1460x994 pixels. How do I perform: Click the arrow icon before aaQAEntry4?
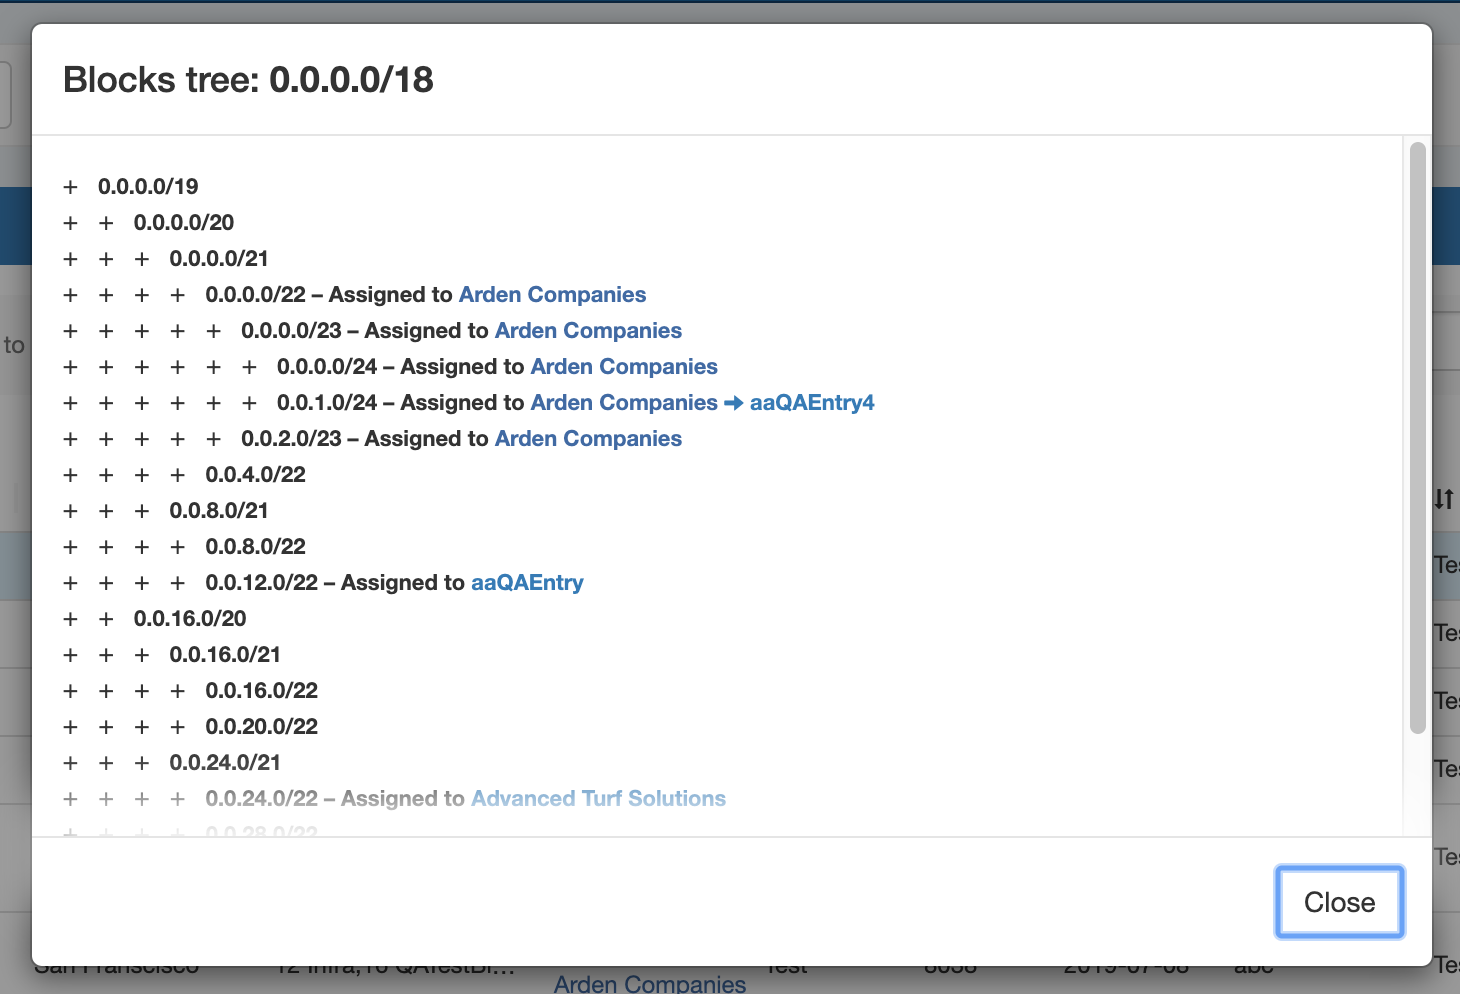pyautogui.click(x=733, y=403)
